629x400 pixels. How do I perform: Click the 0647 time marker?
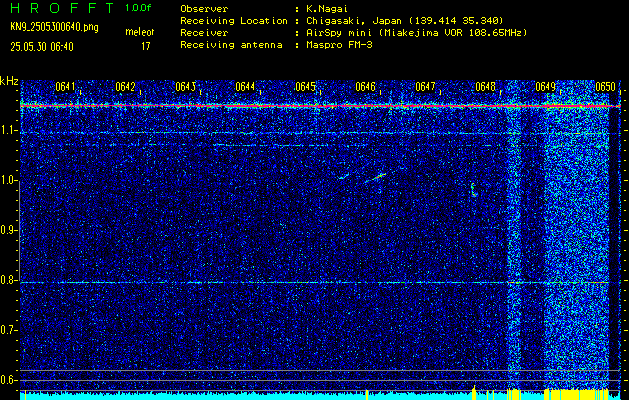tap(425, 87)
